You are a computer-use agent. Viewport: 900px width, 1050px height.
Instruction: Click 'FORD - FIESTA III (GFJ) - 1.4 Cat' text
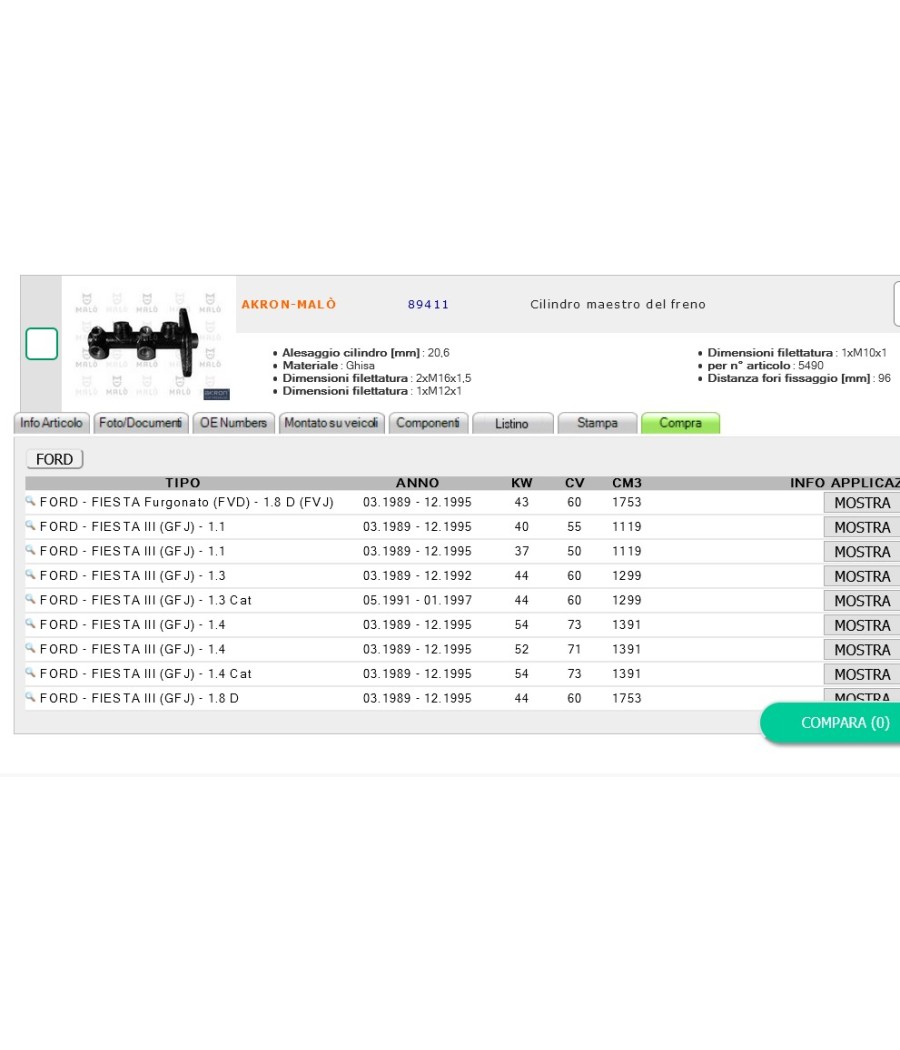[x=146, y=674]
